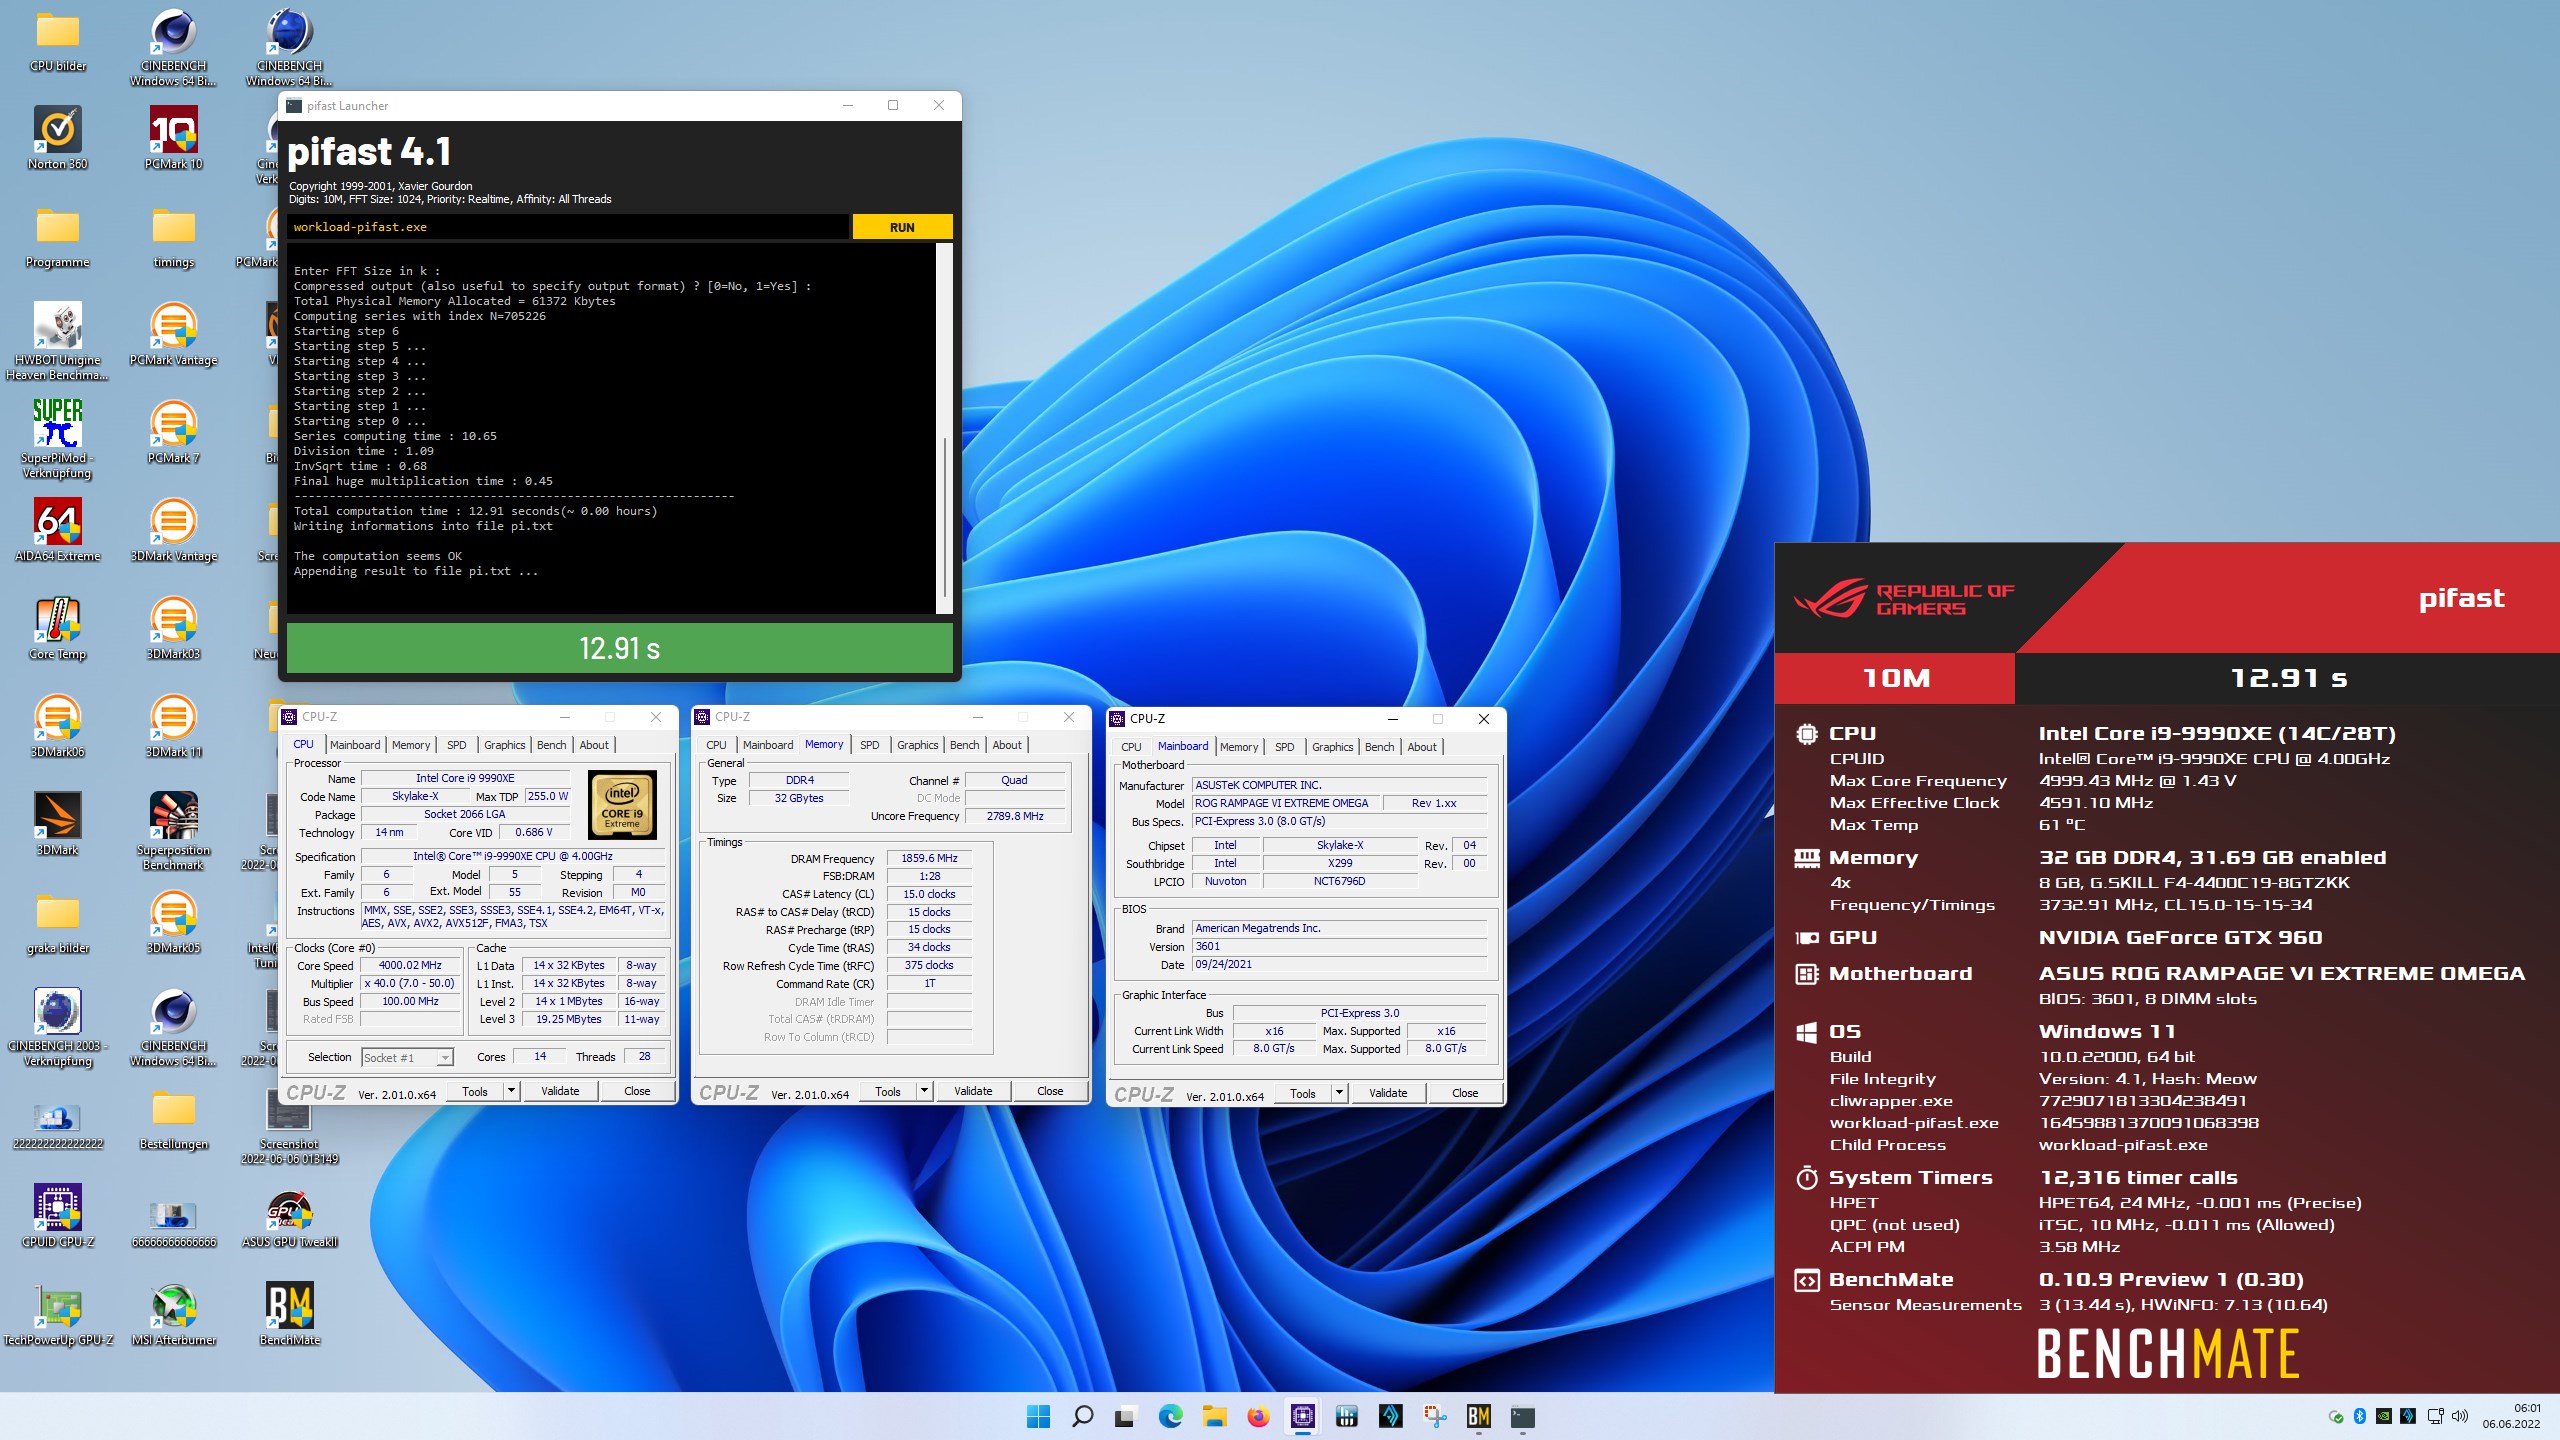Screen dimensions: 2560x1440
Task: Open File Explorer from taskbar
Action: [x=1214, y=1416]
